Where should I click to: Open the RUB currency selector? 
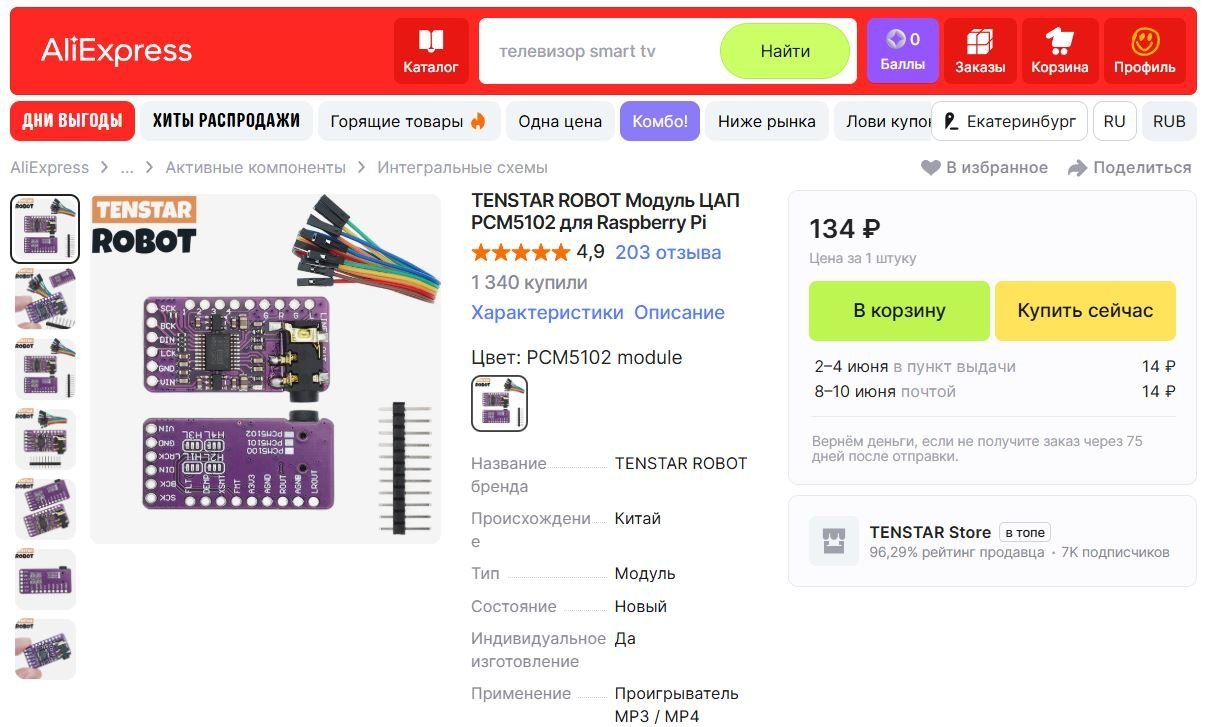(x=1169, y=121)
